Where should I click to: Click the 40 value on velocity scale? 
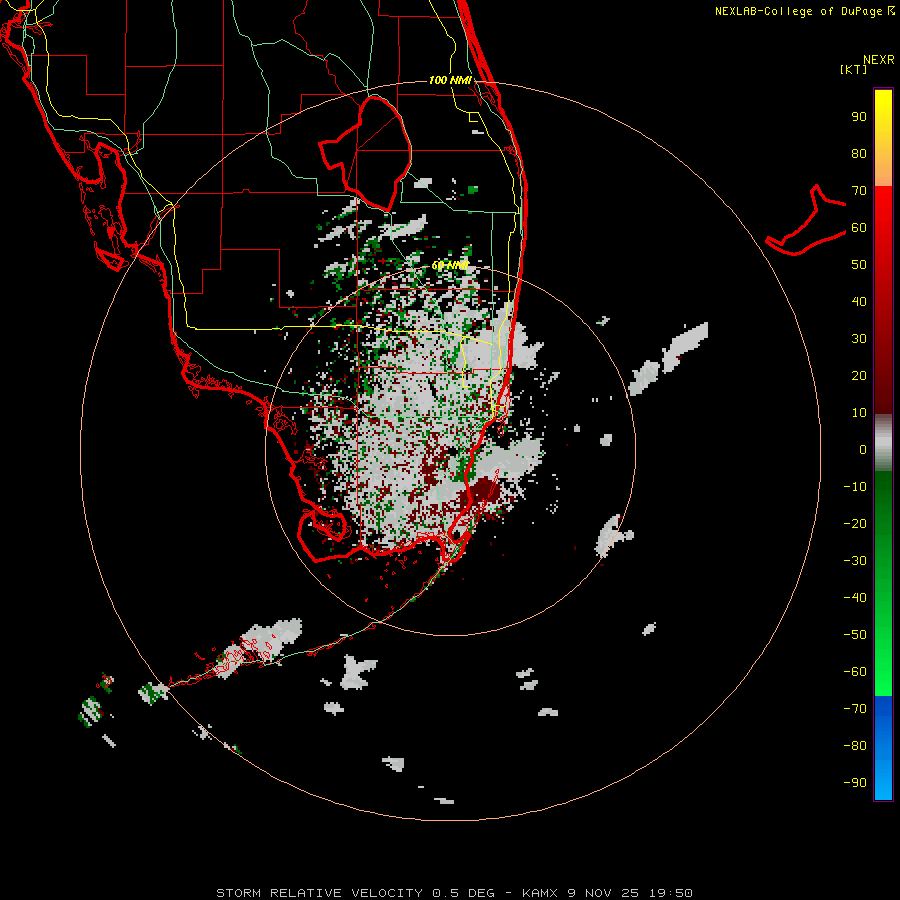[859, 302]
